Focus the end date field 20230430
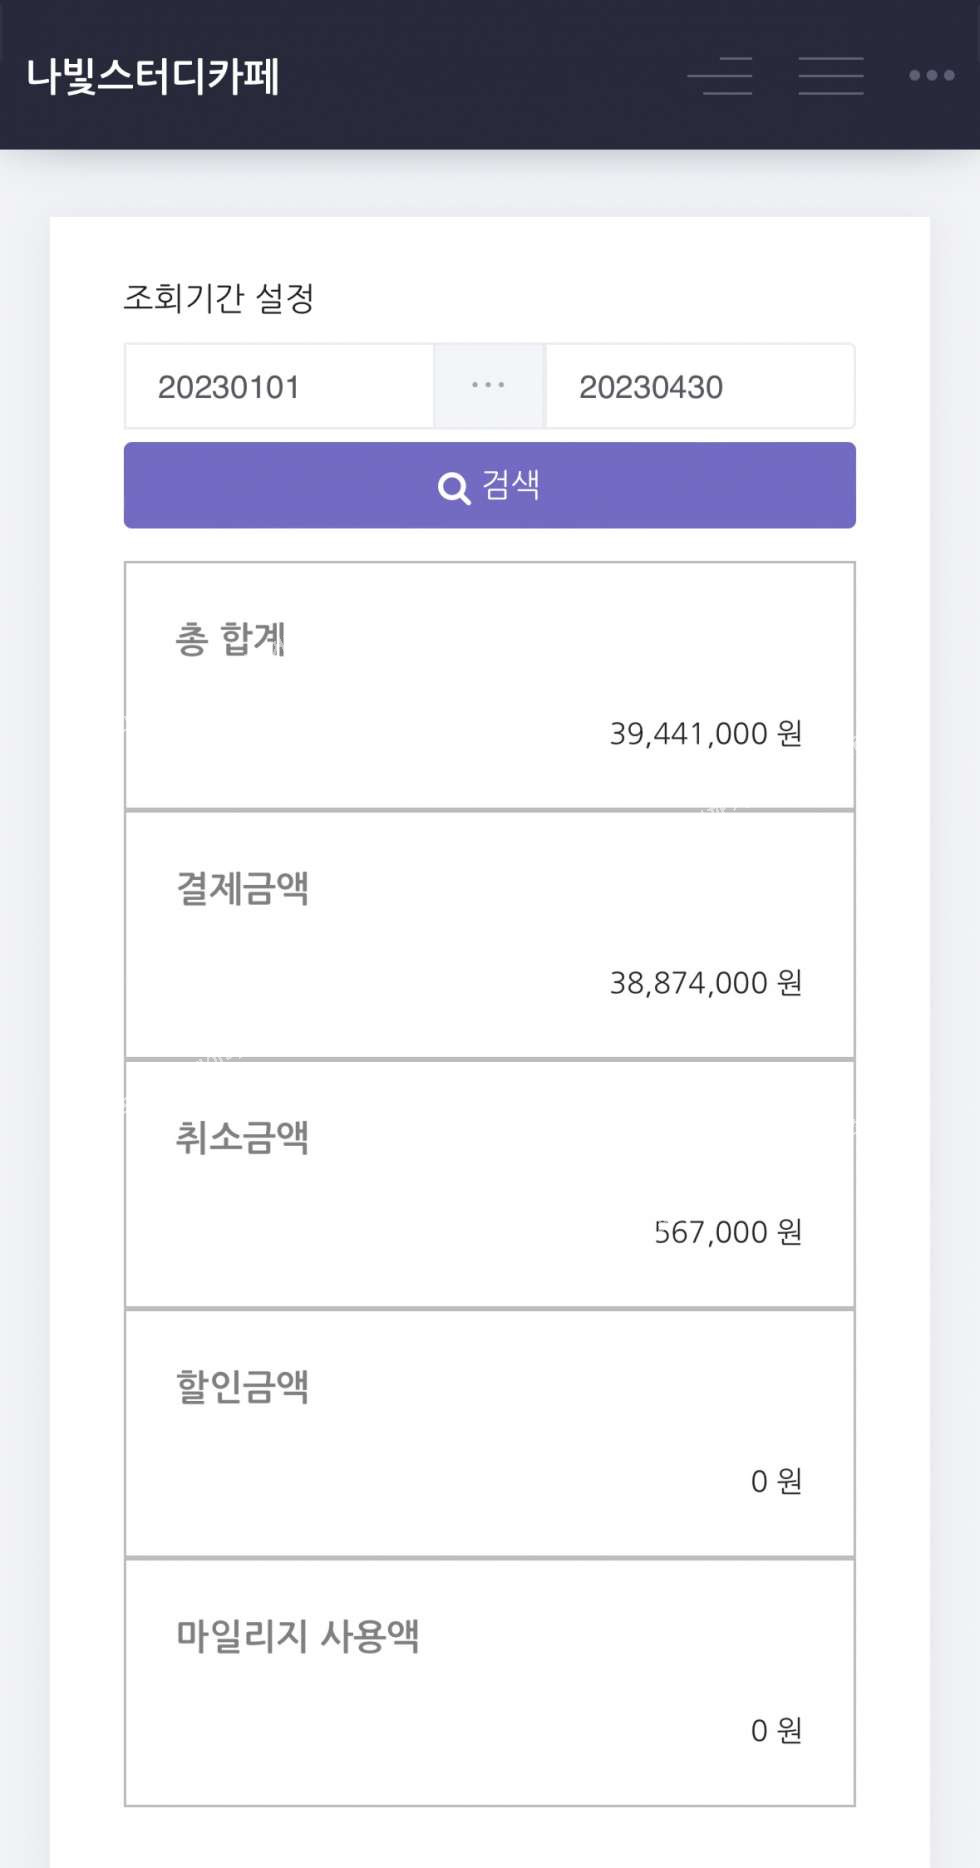Screen dimensions: 980x1868 pyautogui.click(x=700, y=387)
